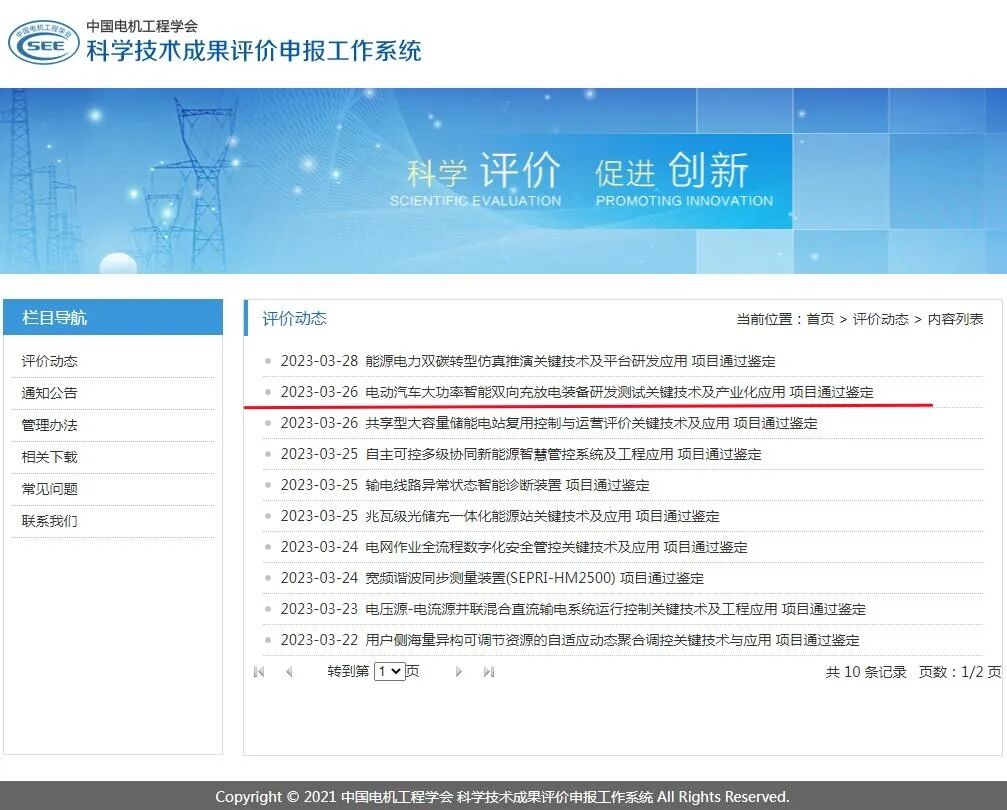Open 管理办法 from the sidebar
The height and width of the screenshot is (810, 1007).
48,424
